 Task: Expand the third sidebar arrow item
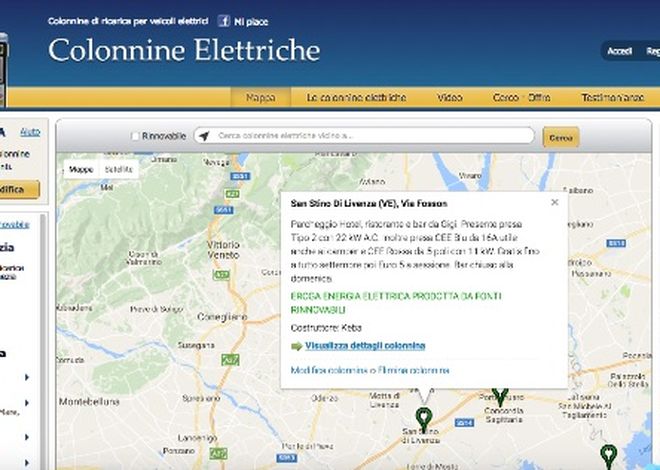tap(27, 437)
